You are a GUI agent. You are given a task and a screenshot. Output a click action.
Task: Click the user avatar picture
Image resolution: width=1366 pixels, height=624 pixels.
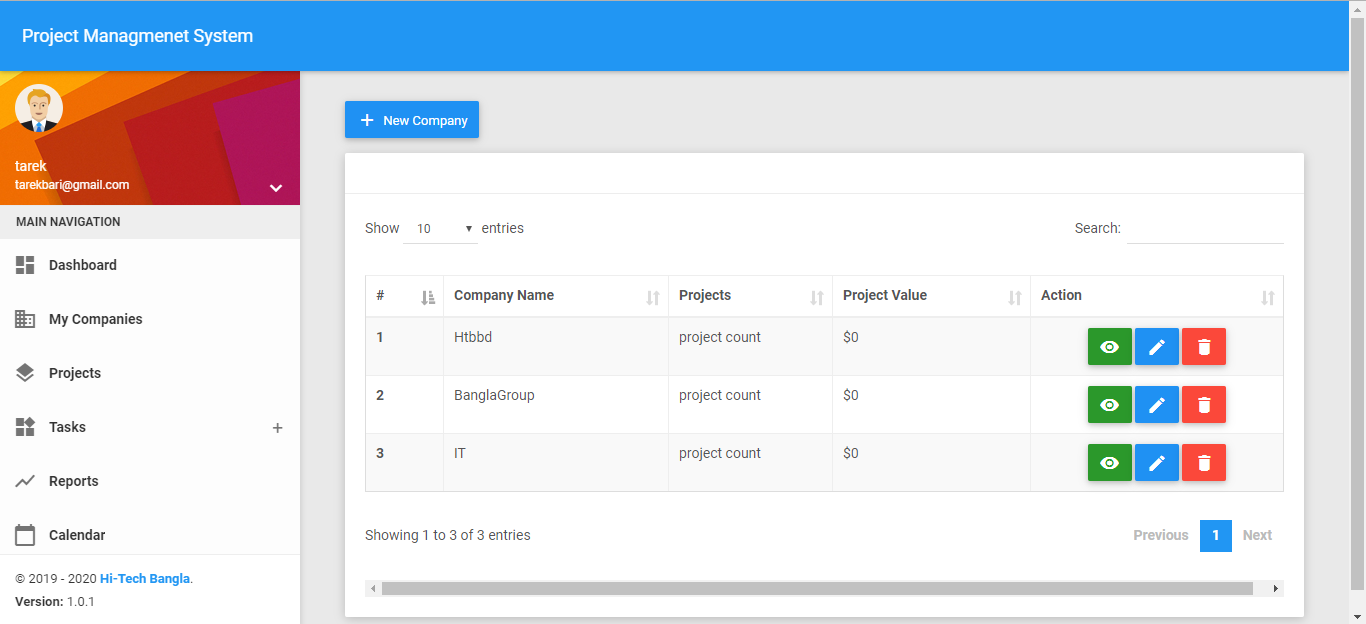(39, 108)
